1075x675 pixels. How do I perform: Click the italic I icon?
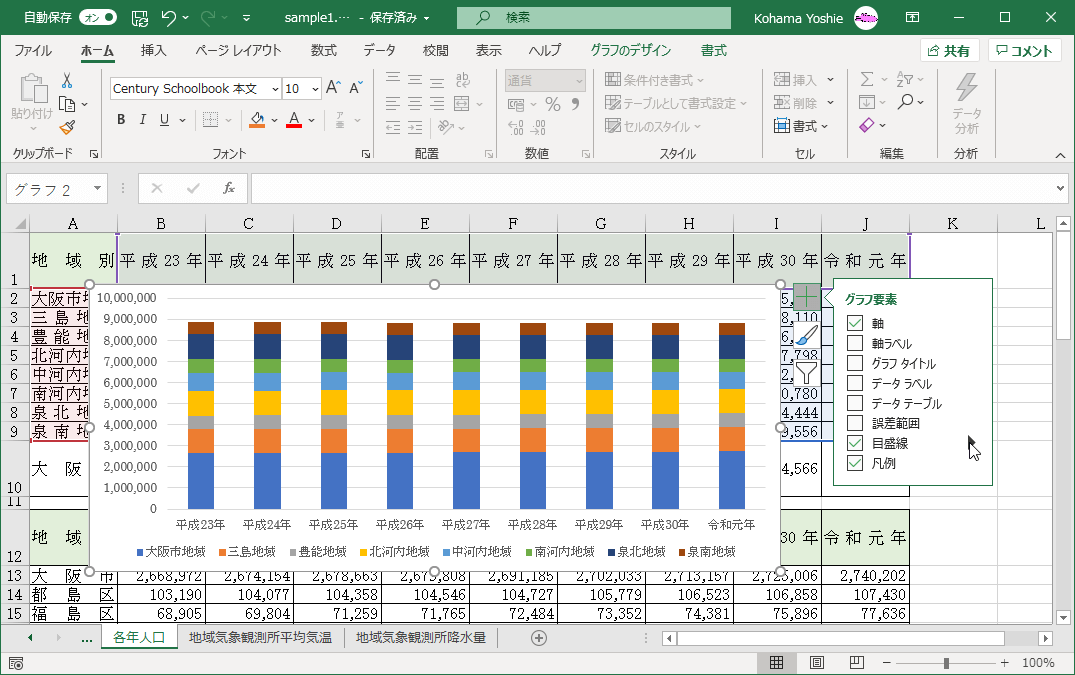tap(144, 120)
